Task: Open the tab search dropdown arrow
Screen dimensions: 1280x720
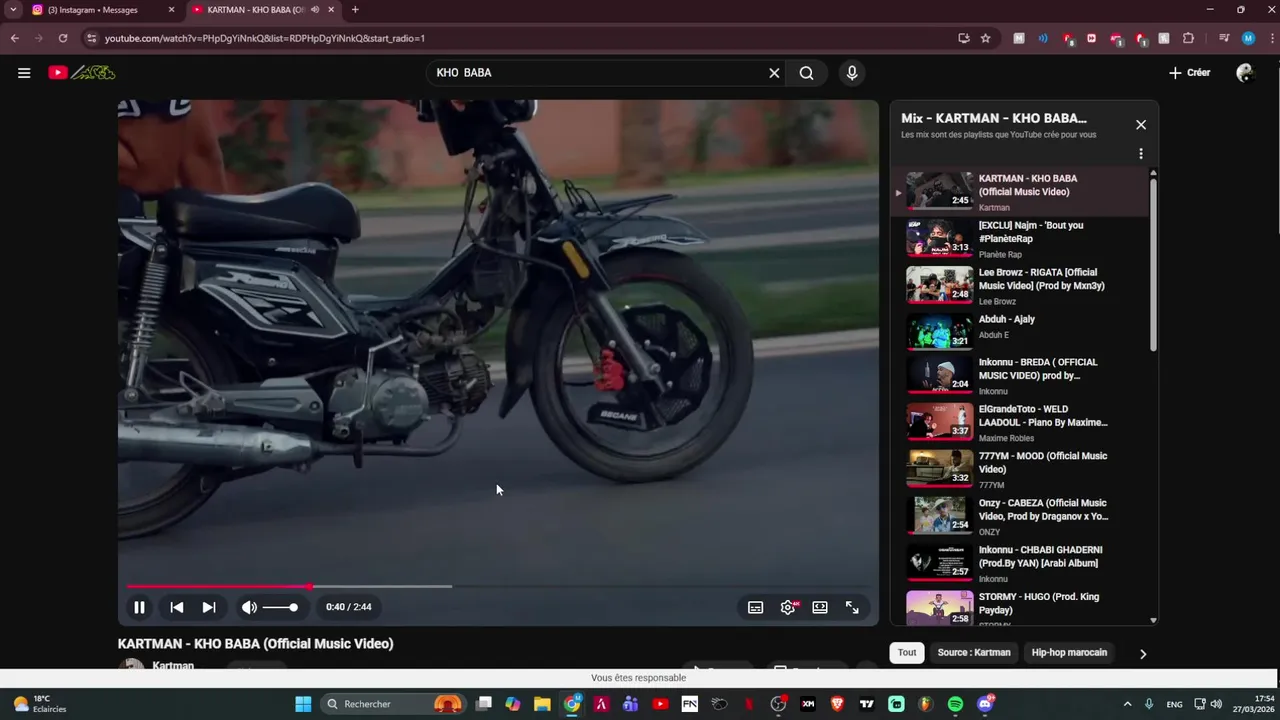Action: click(13, 10)
